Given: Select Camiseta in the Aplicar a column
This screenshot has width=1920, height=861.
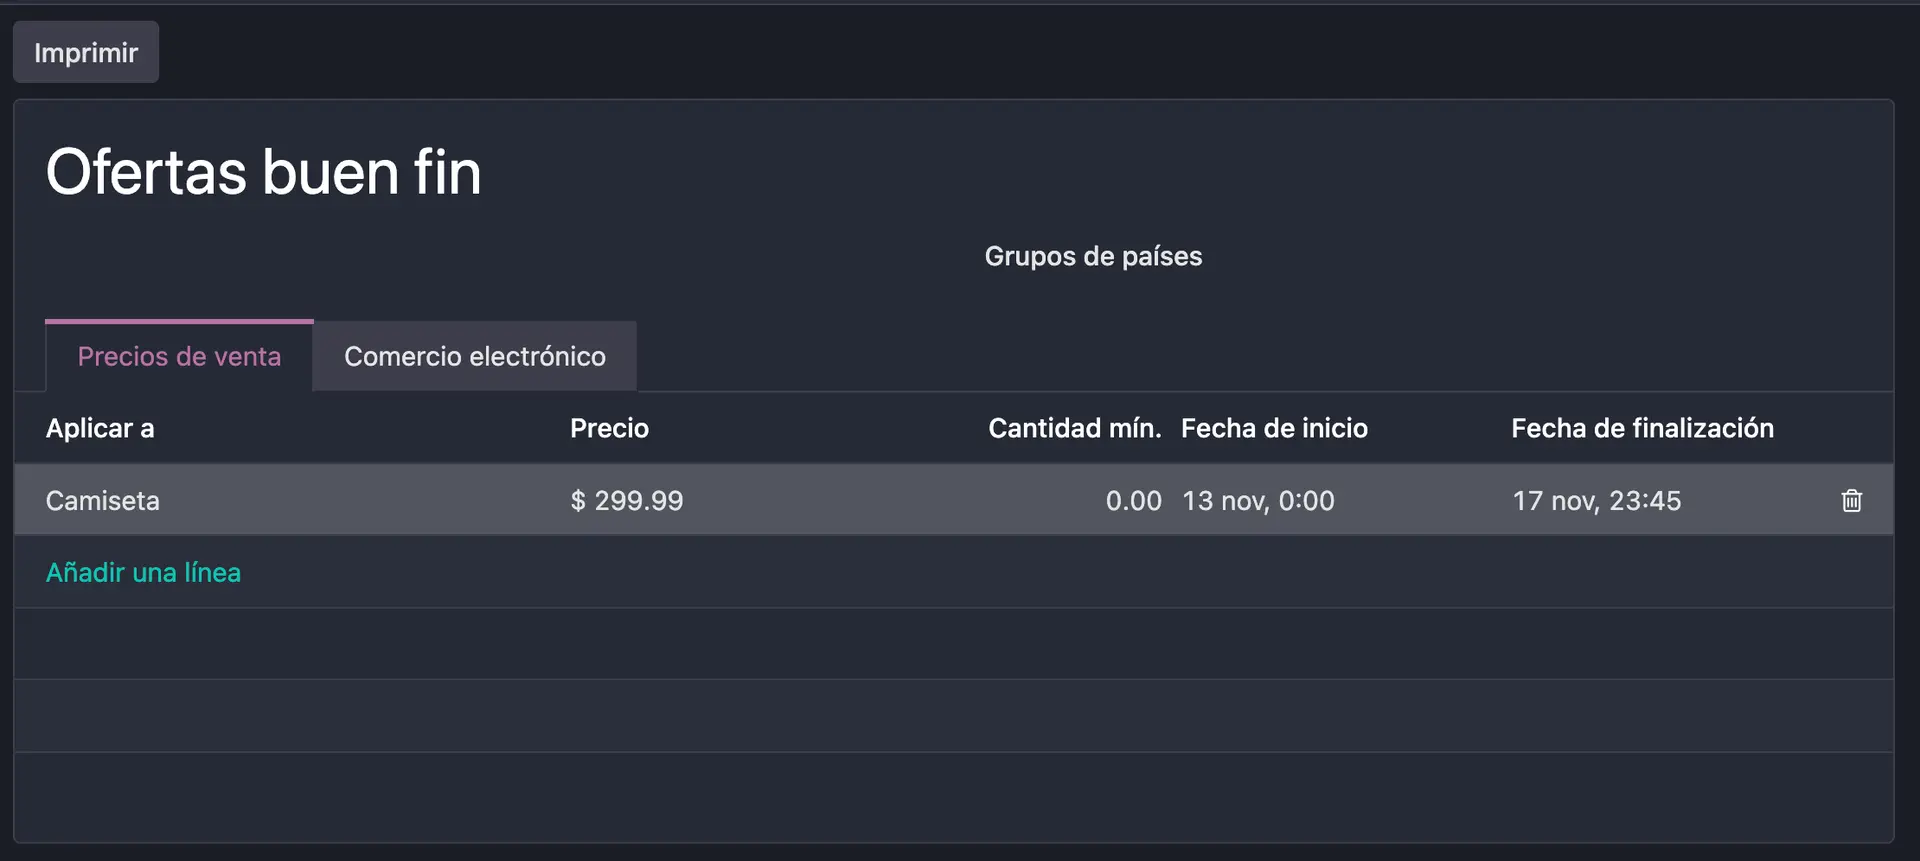Looking at the screenshot, I should coord(102,501).
